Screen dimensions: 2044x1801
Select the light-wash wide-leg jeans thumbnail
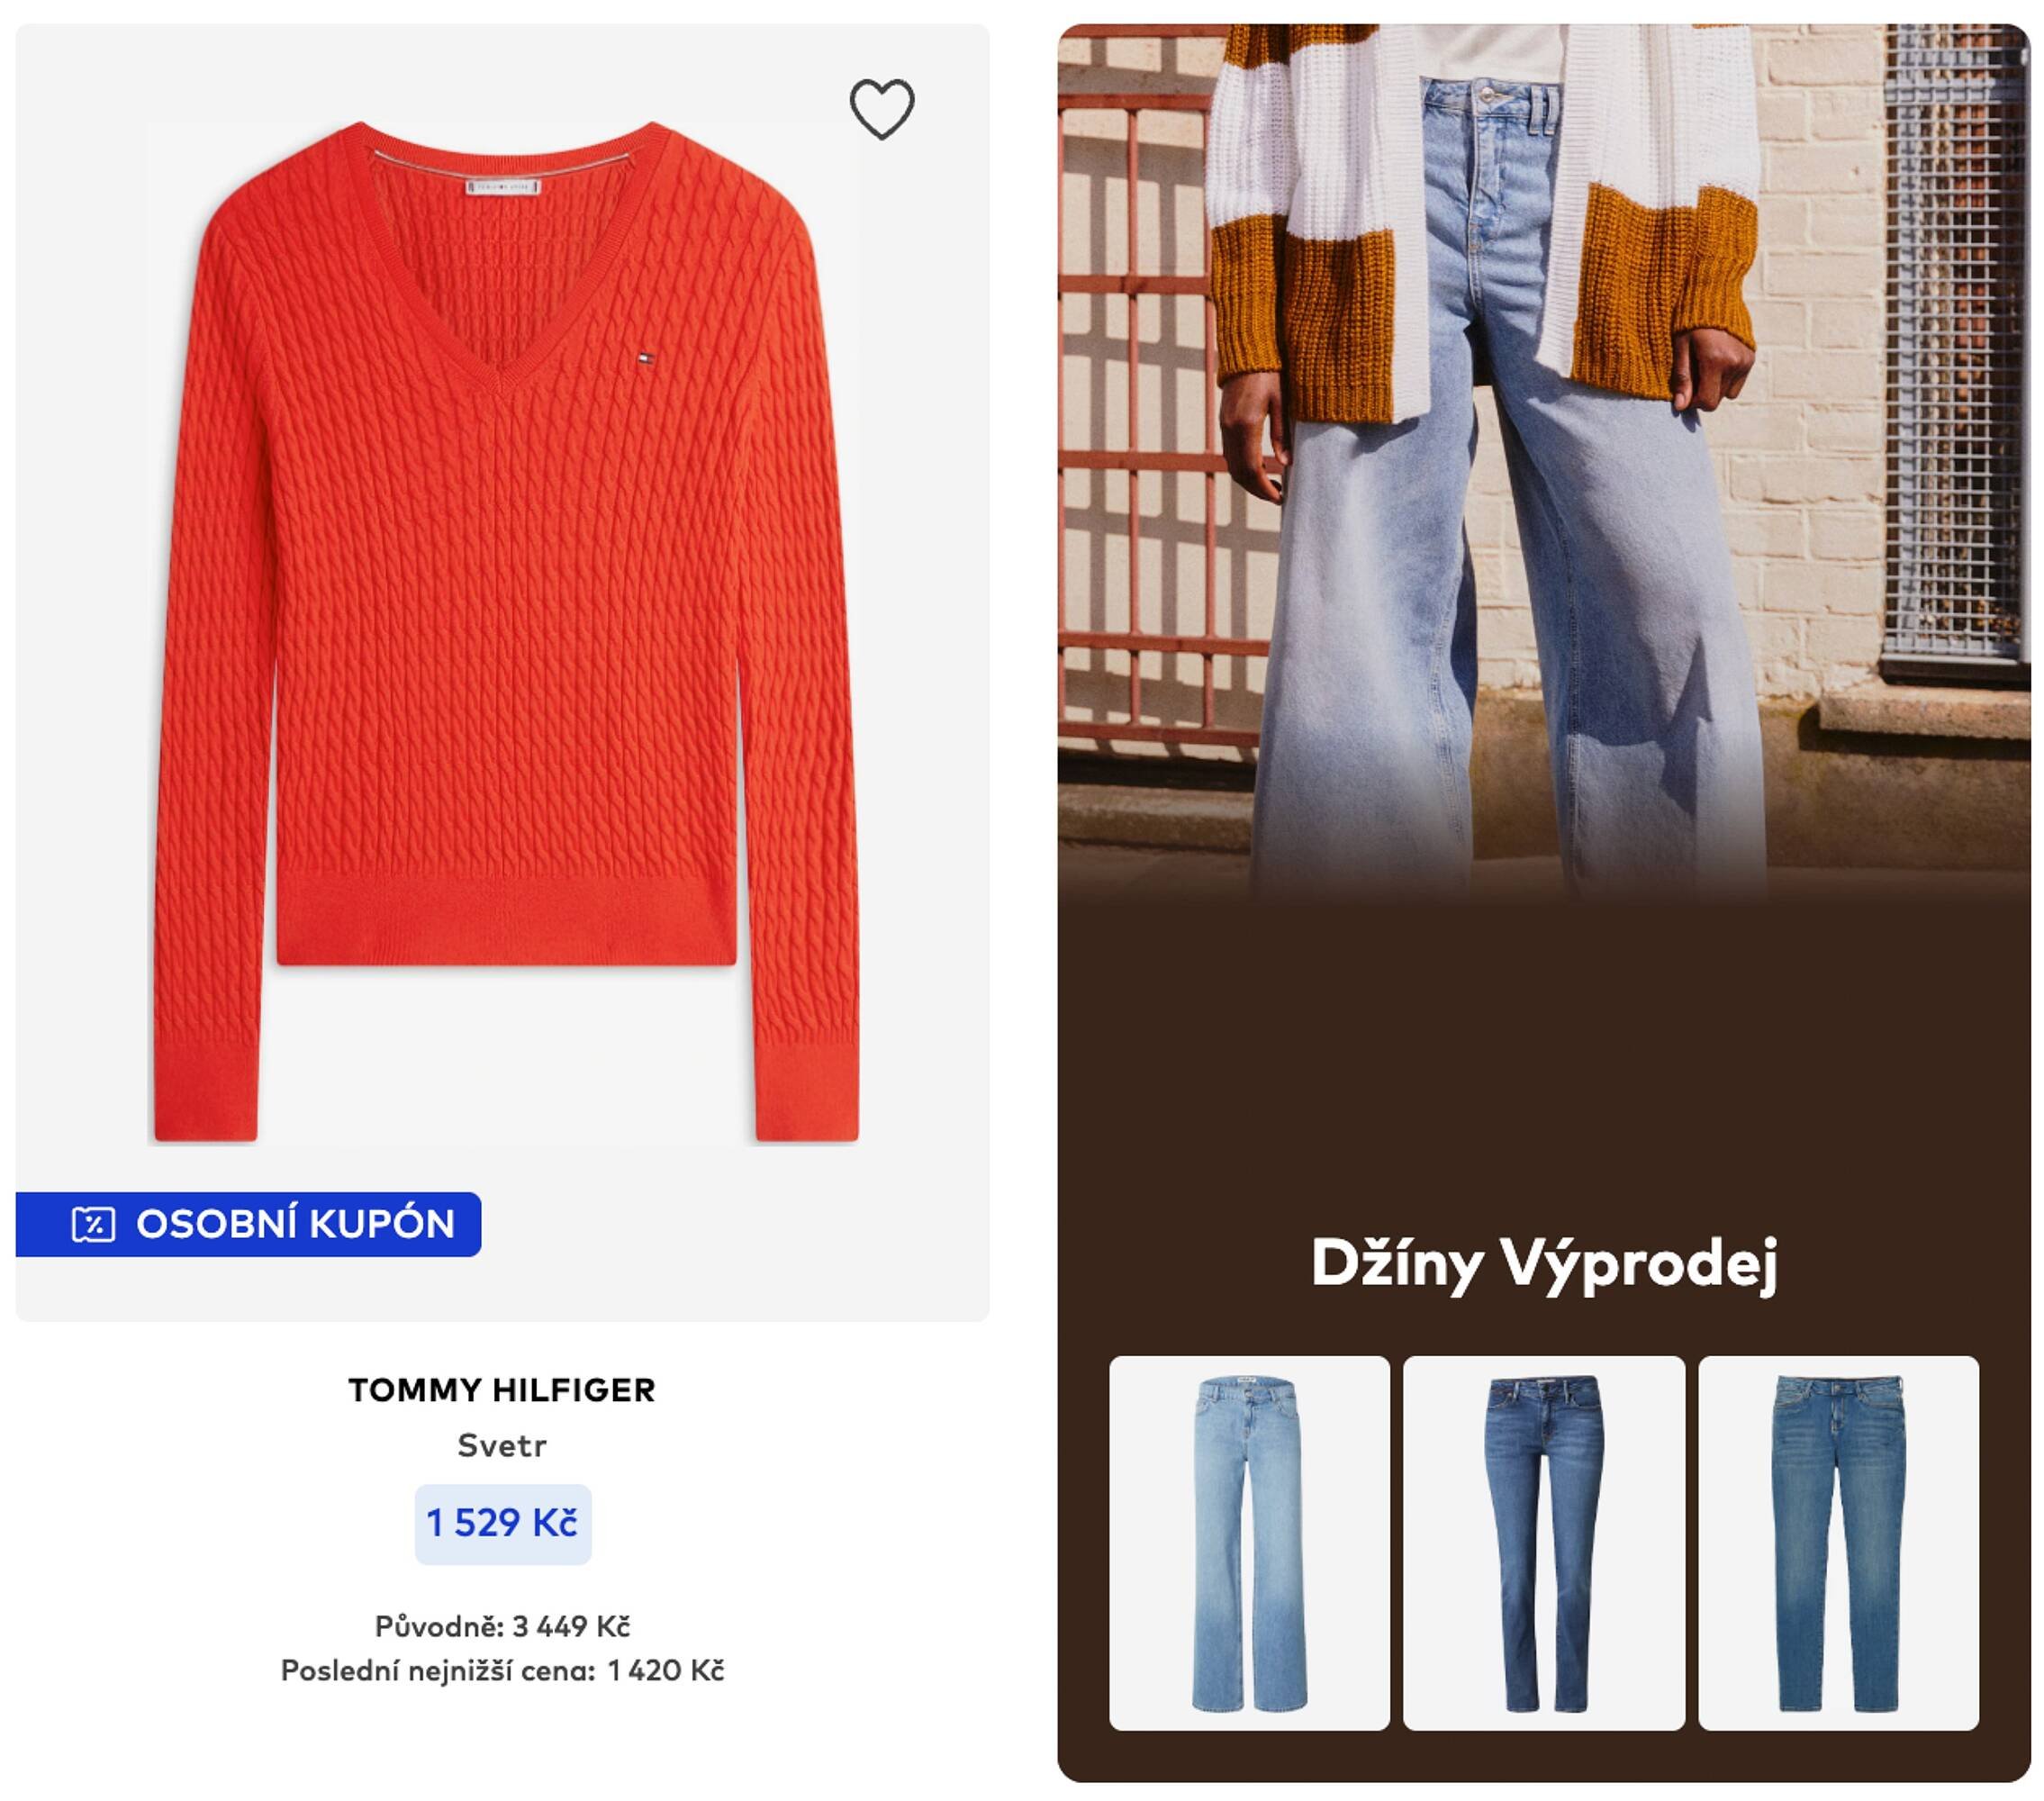point(1249,1543)
